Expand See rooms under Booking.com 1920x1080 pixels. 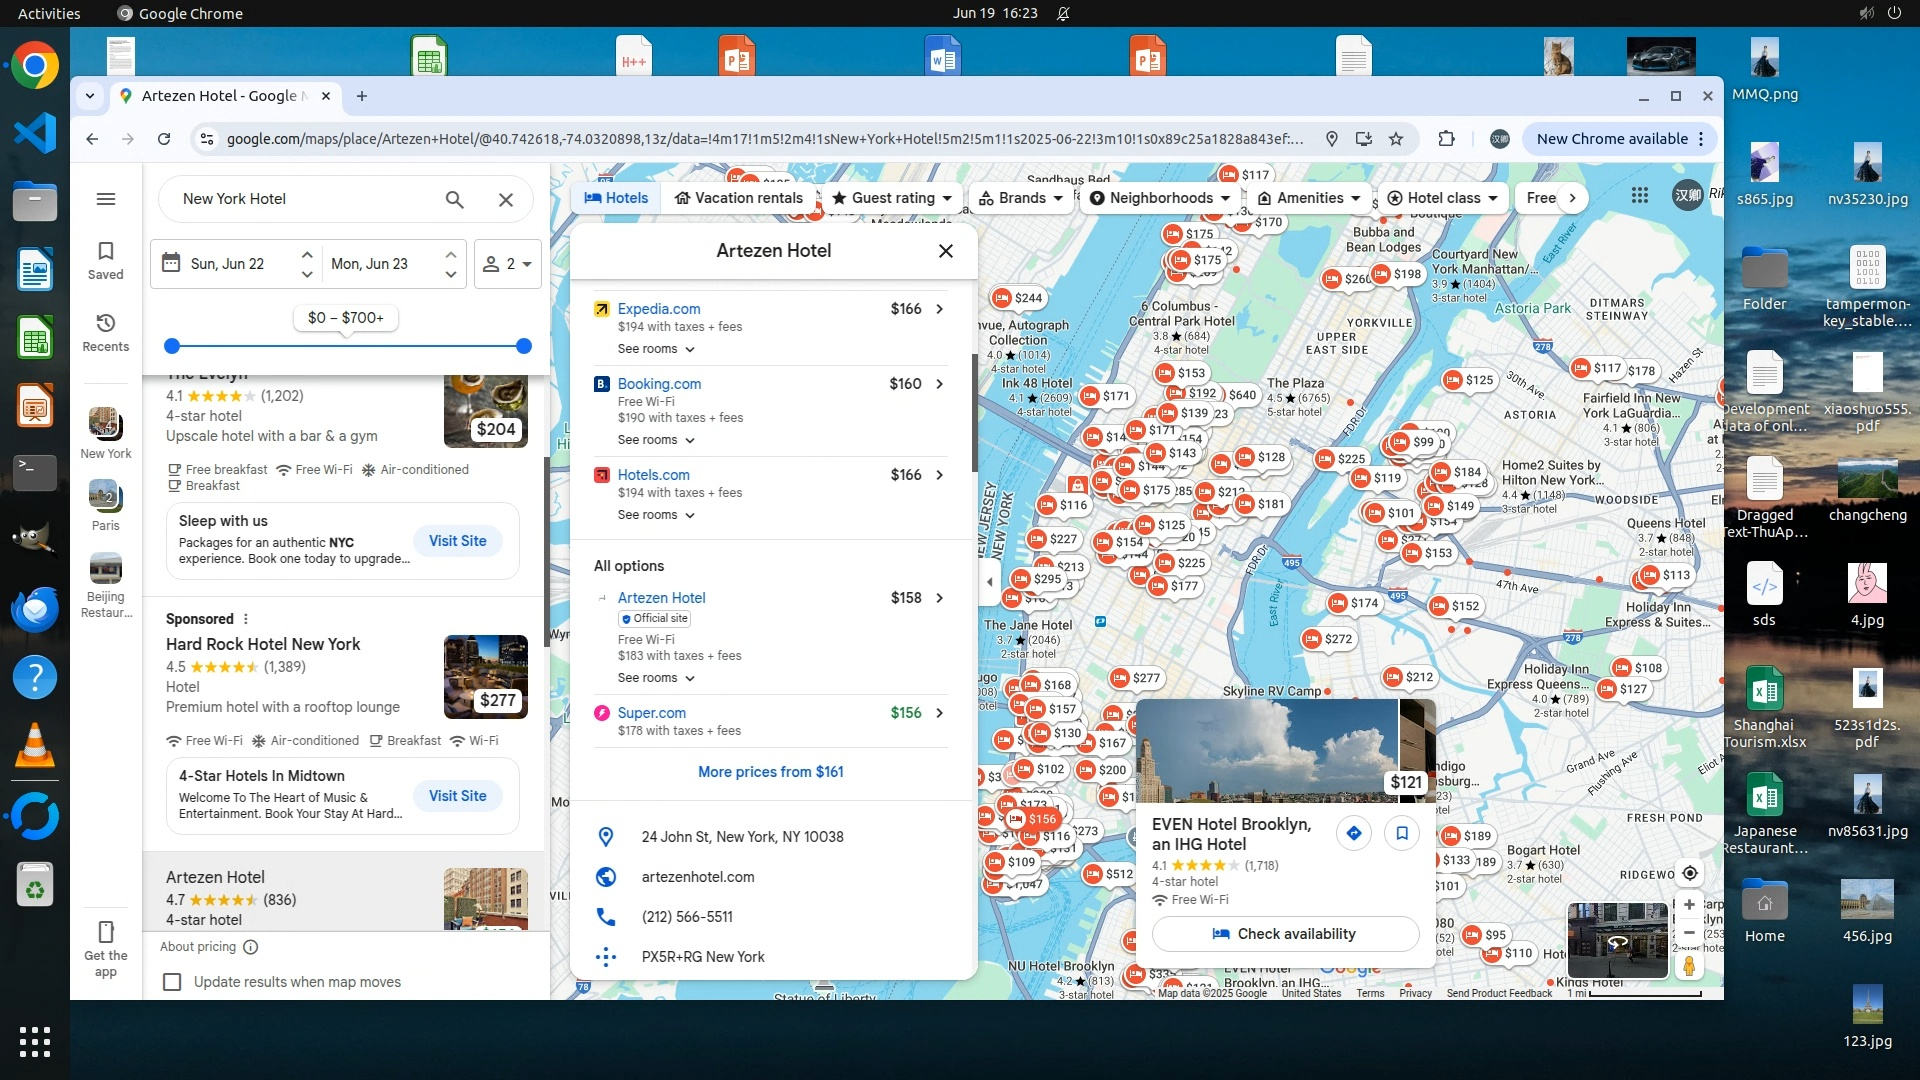point(656,440)
